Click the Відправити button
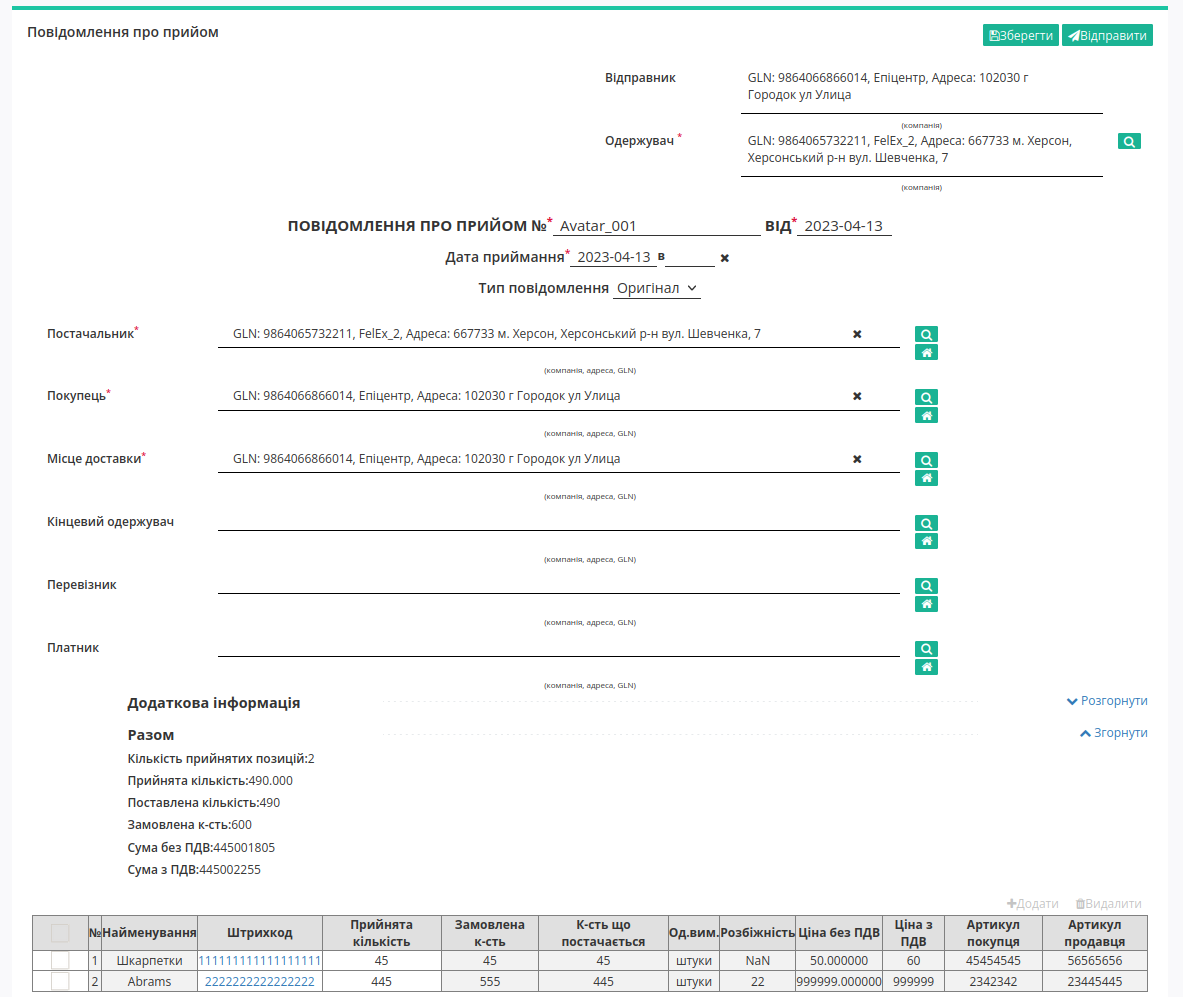 click(x=1107, y=35)
